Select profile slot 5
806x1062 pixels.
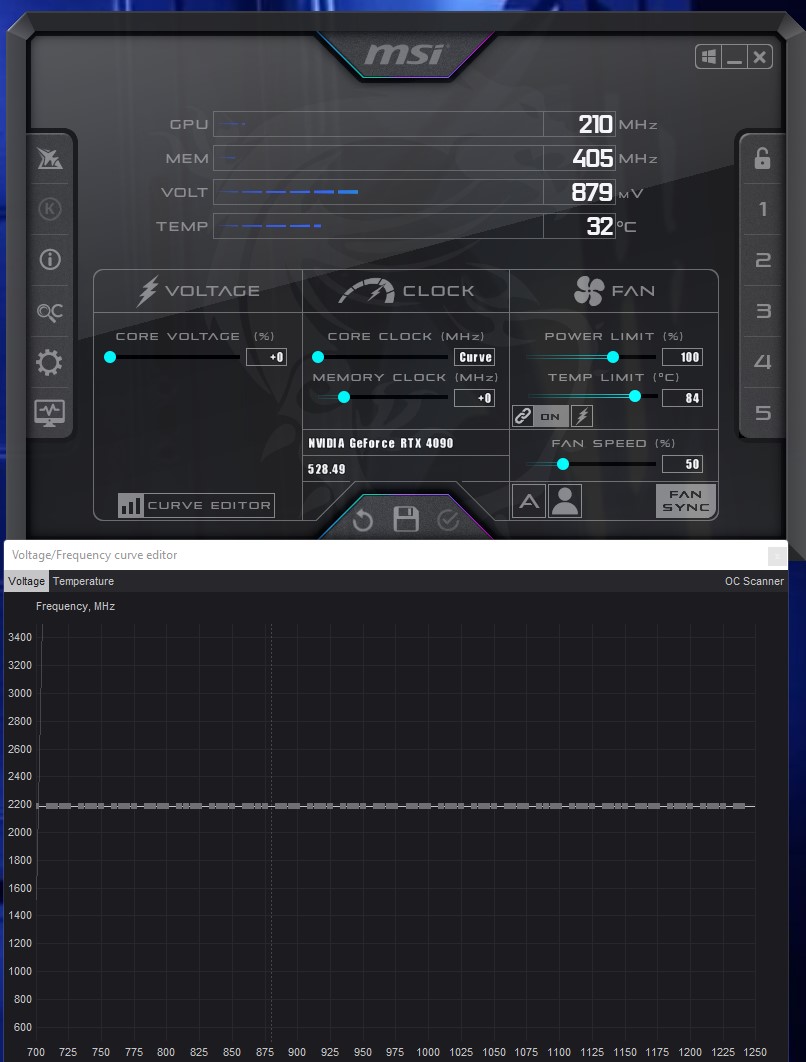coord(763,412)
